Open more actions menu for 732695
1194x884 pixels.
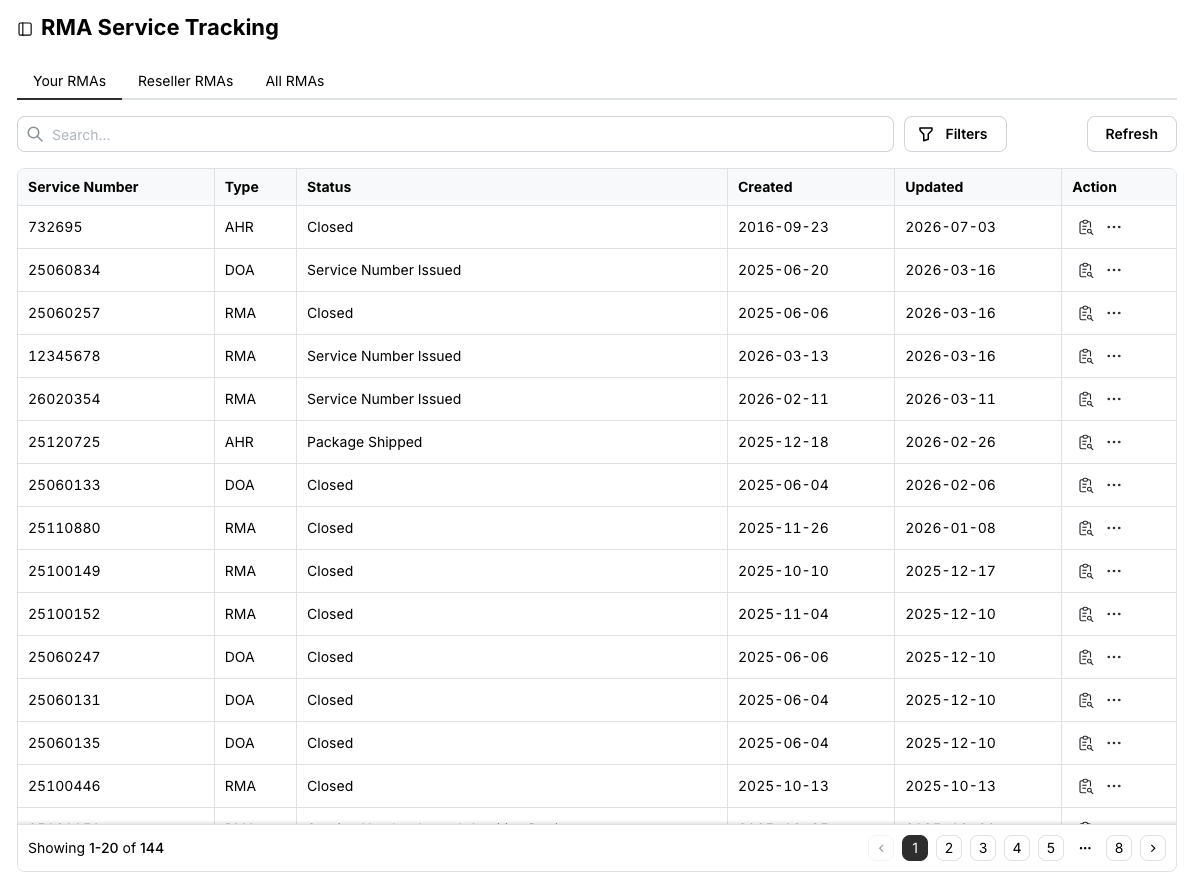tap(1114, 227)
